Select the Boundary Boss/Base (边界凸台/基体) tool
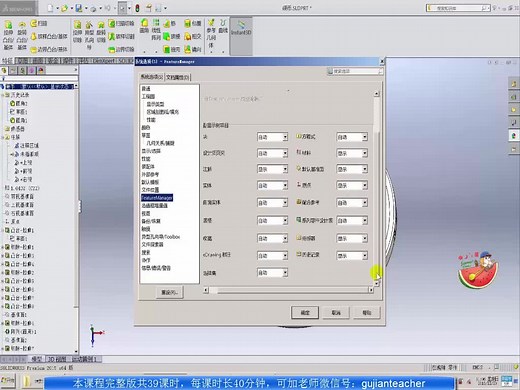 pyautogui.click(x=49, y=49)
